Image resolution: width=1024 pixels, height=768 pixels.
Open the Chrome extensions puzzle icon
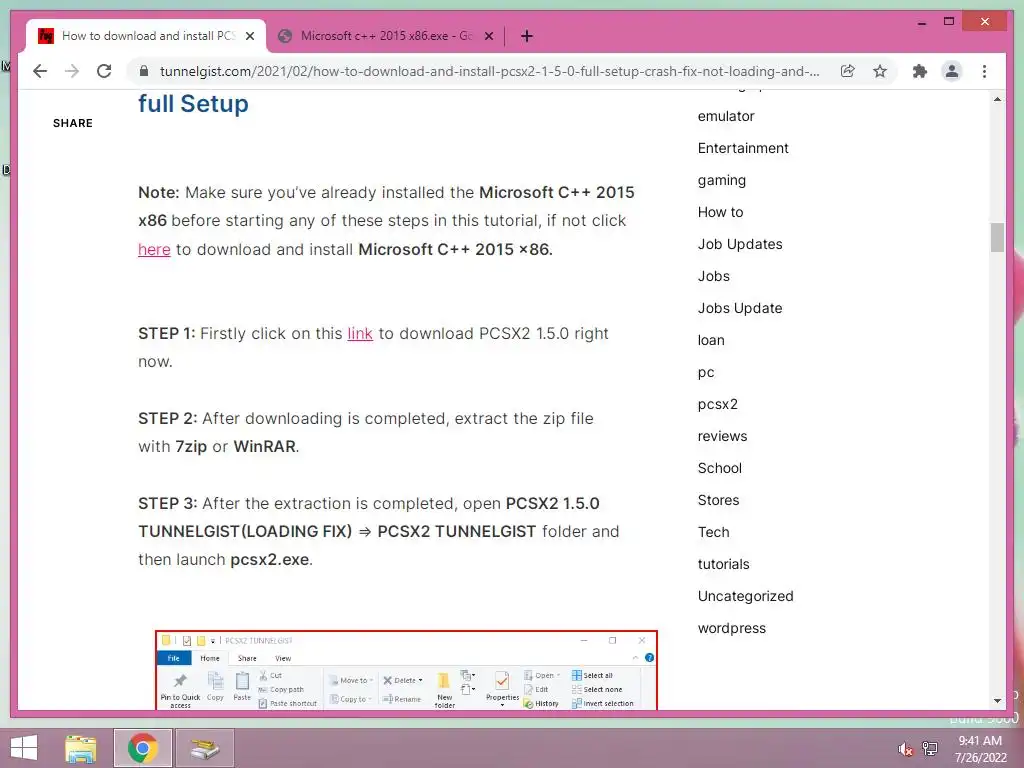coord(920,71)
